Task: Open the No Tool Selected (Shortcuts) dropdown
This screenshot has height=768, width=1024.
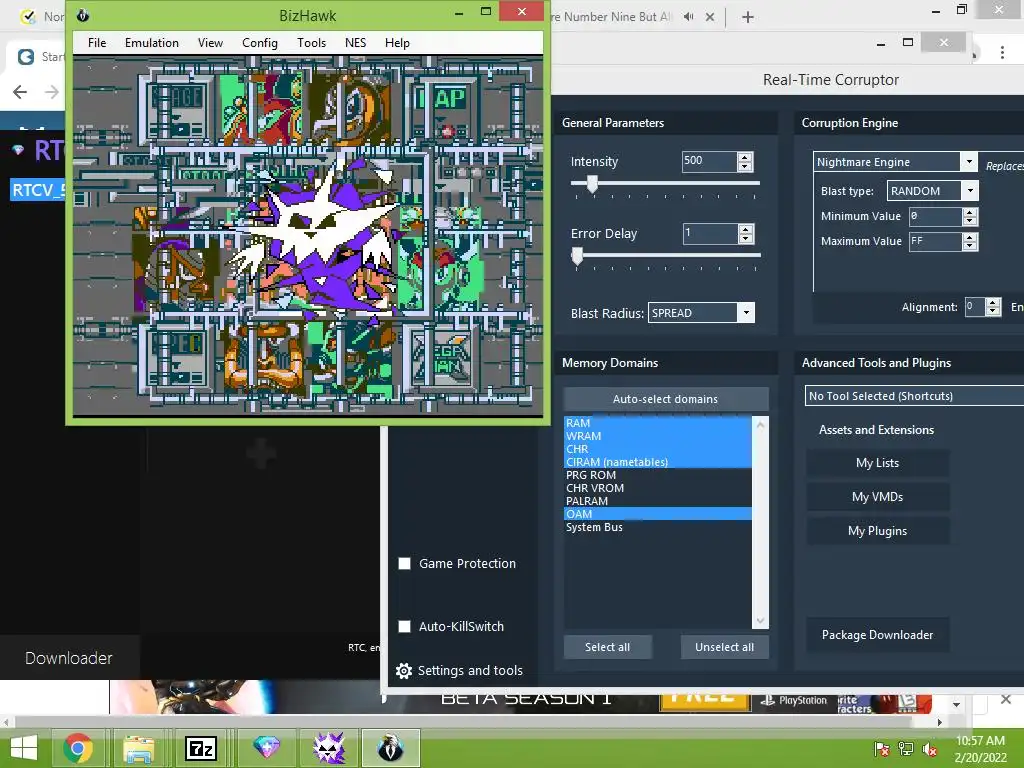Action: click(914, 396)
